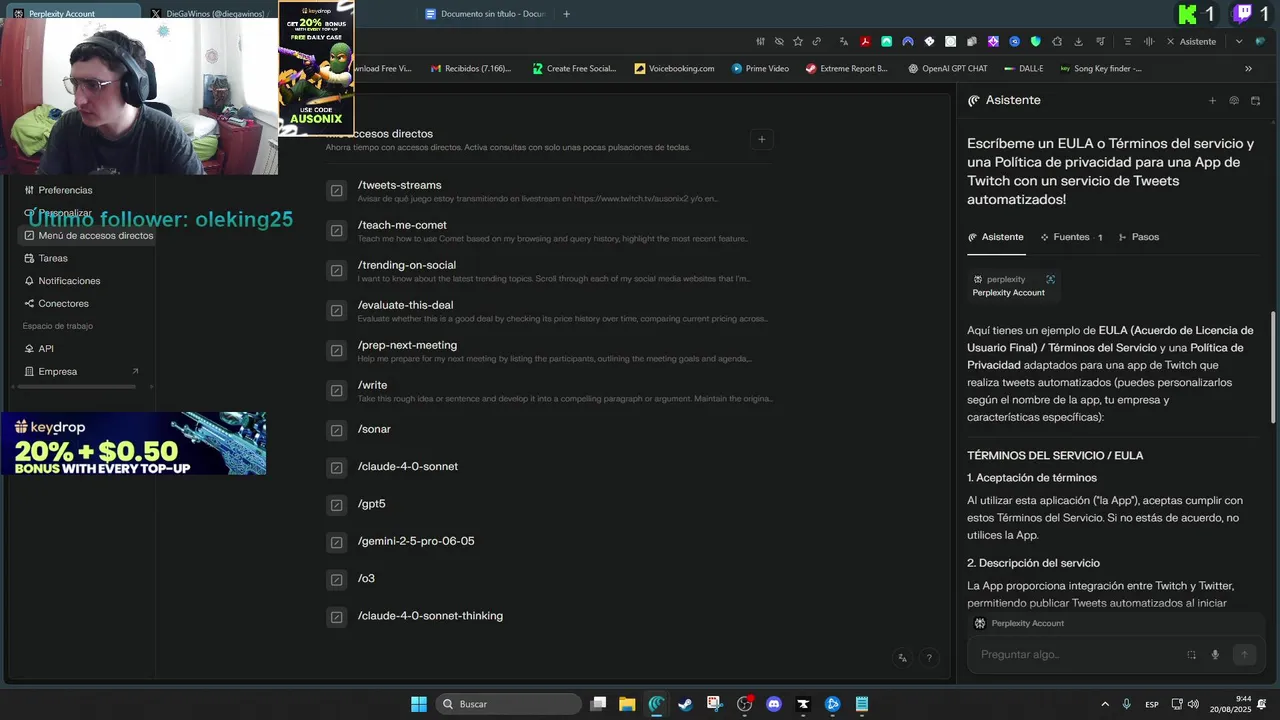Expand the bookmarks overflow chevron
The height and width of the screenshot is (720, 1280).
click(1248, 69)
